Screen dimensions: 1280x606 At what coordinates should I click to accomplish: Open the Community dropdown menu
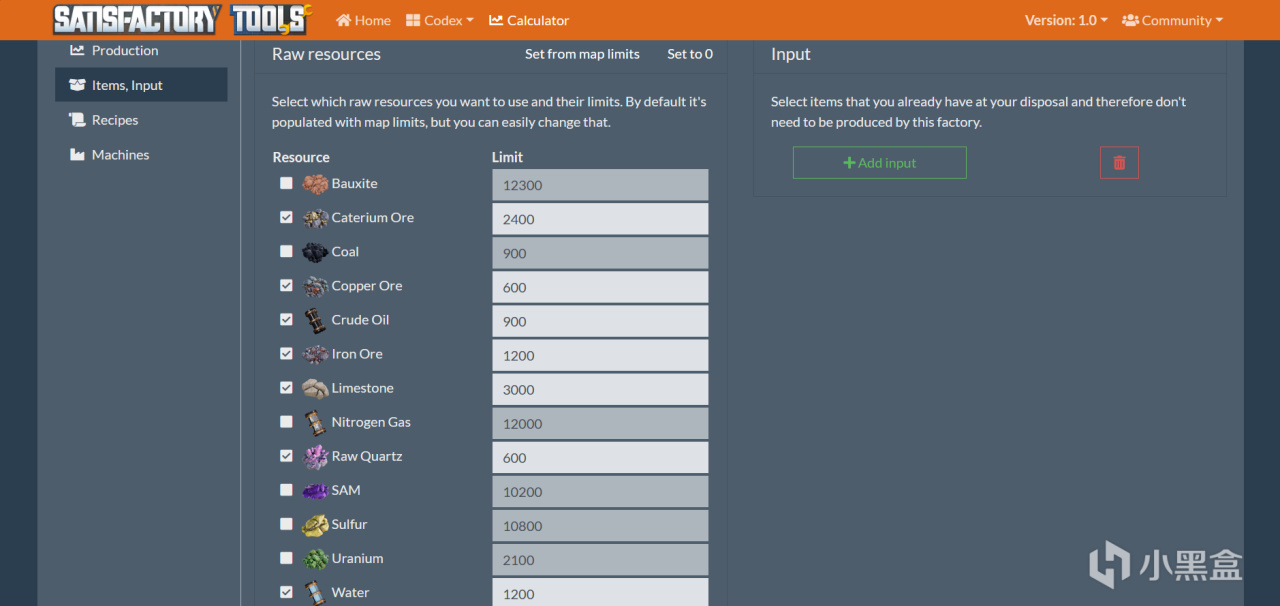[1172, 20]
